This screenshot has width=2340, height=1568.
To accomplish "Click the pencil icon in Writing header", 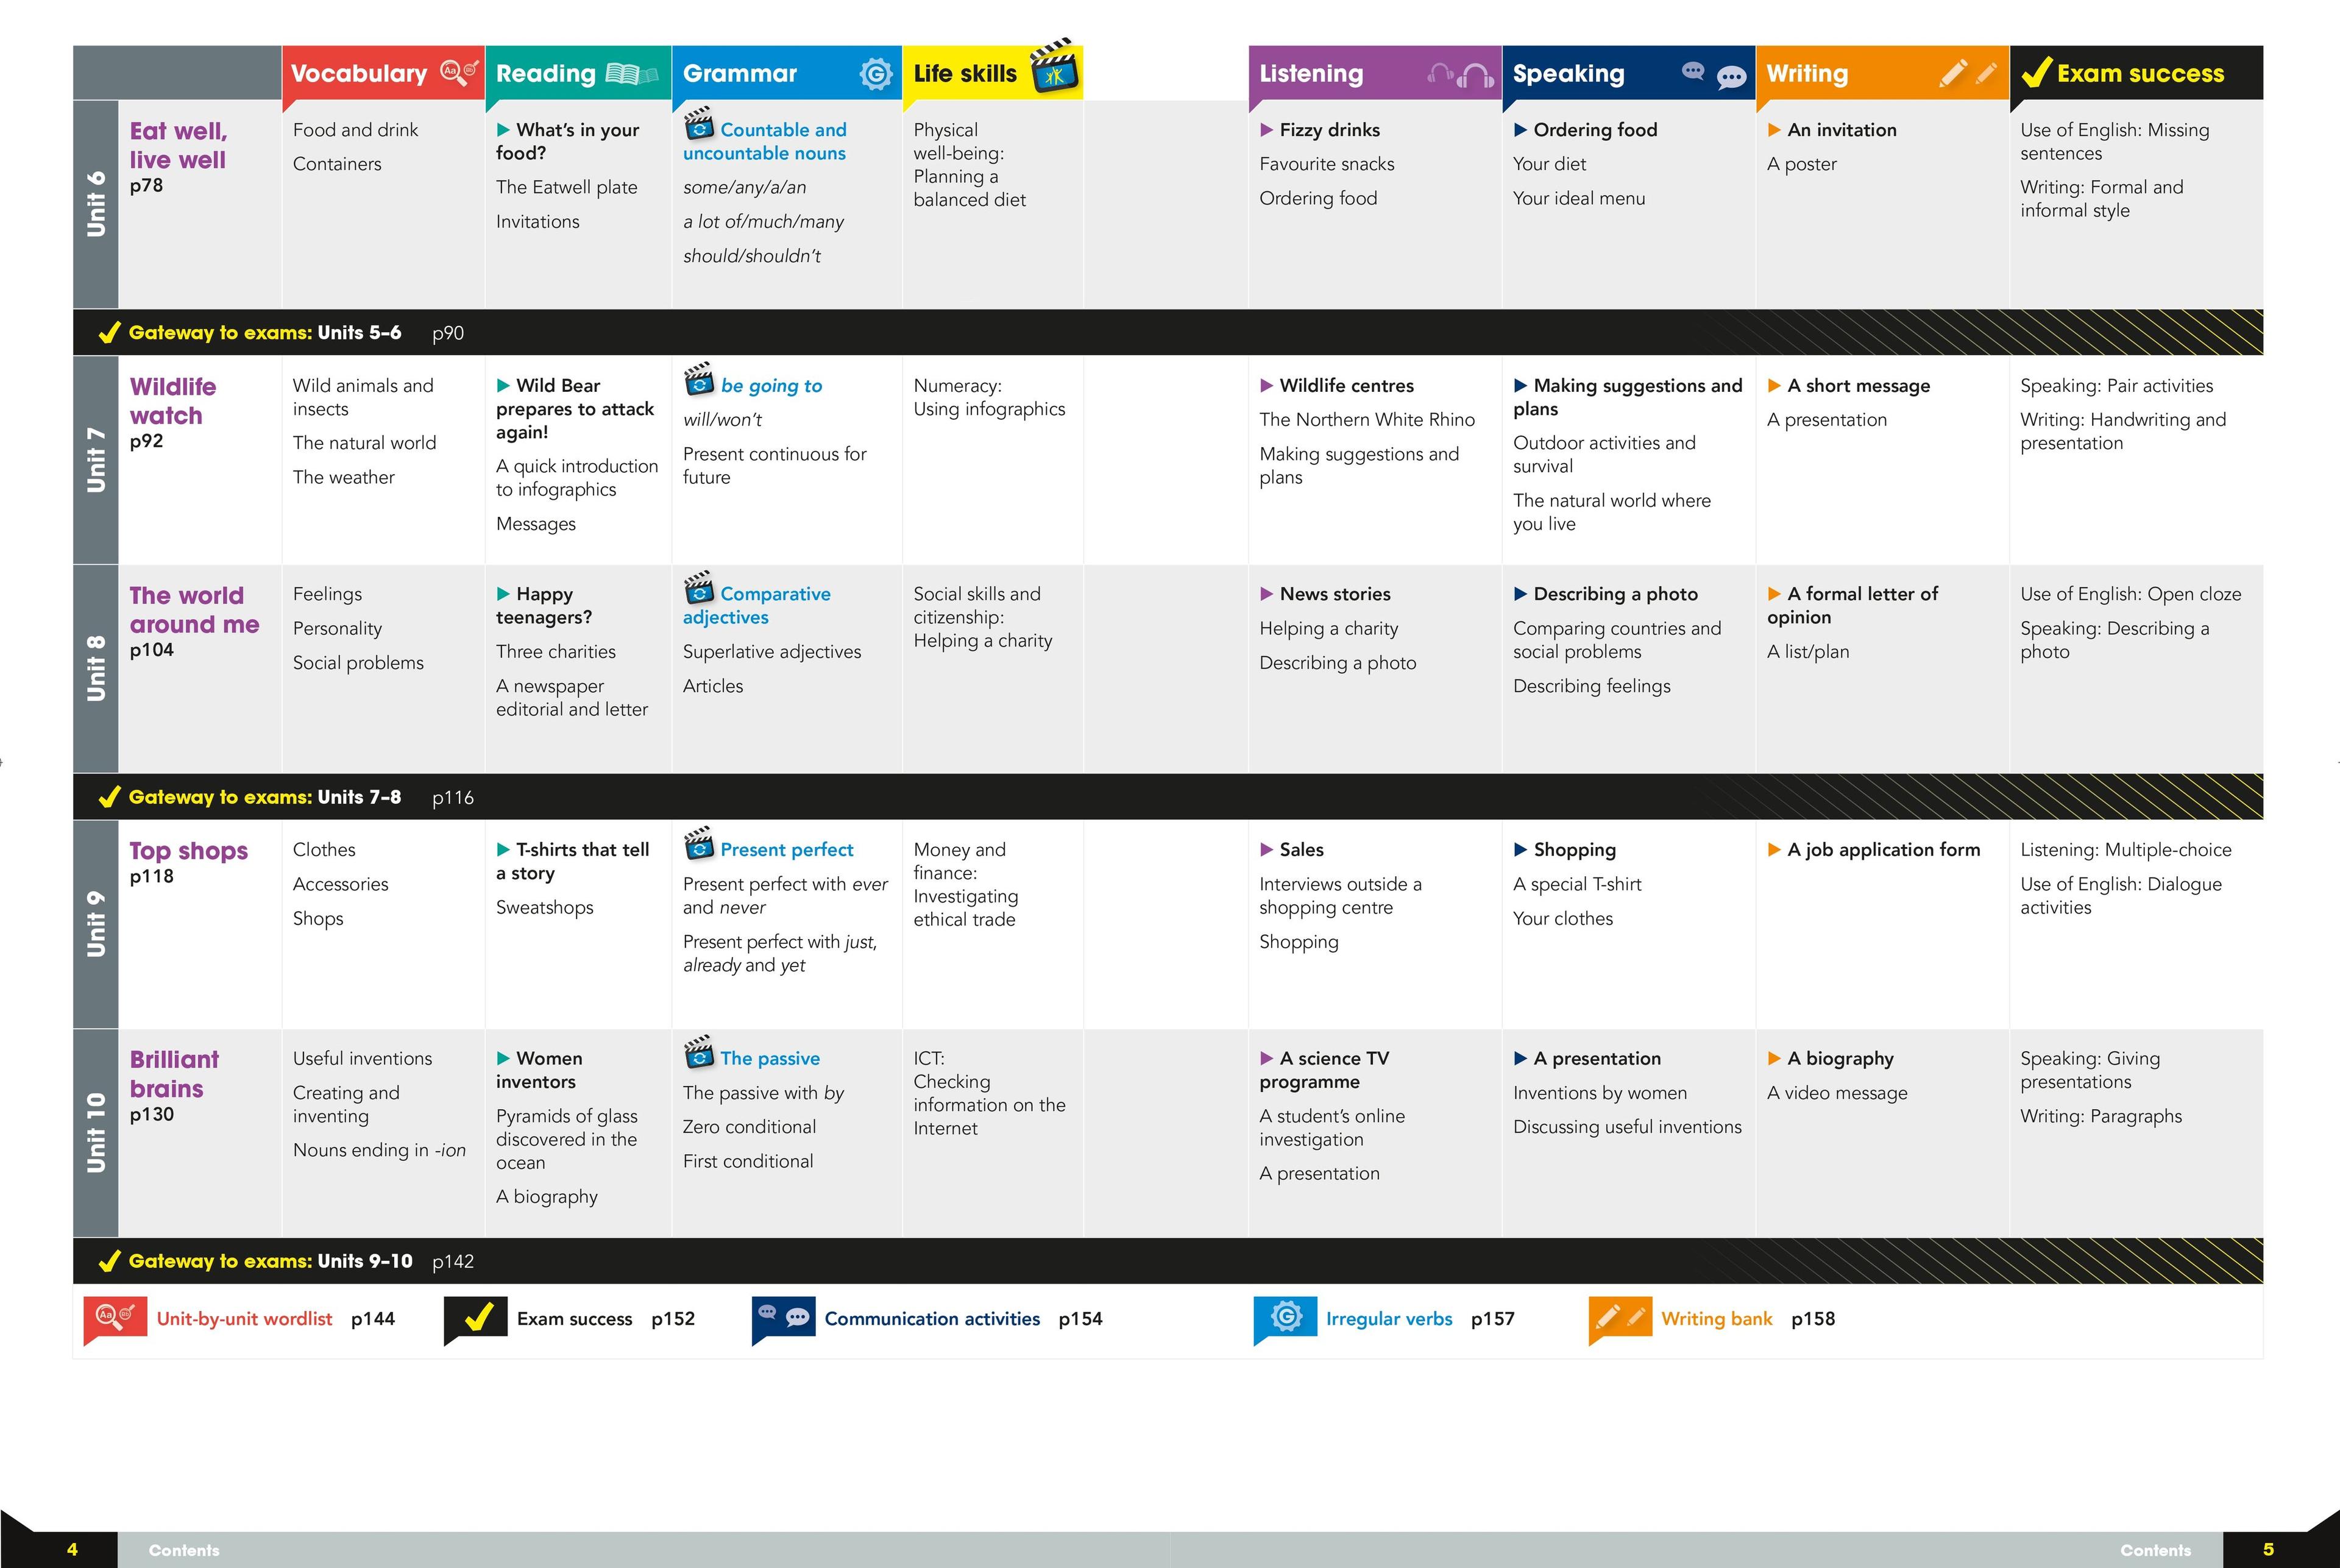I will point(1968,73).
